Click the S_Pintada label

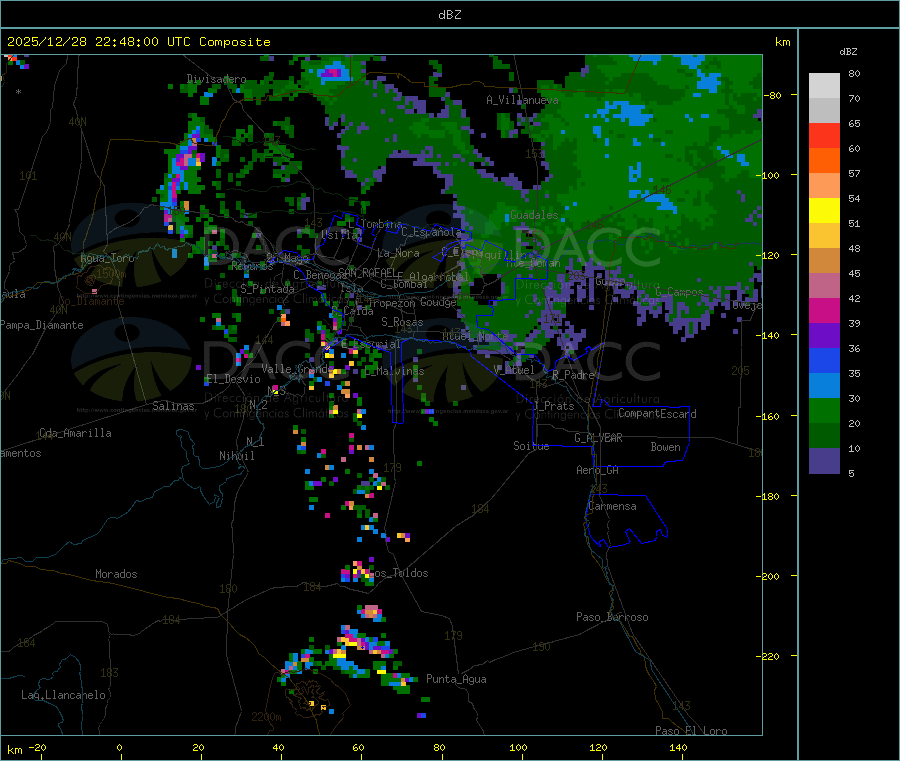pos(267,289)
